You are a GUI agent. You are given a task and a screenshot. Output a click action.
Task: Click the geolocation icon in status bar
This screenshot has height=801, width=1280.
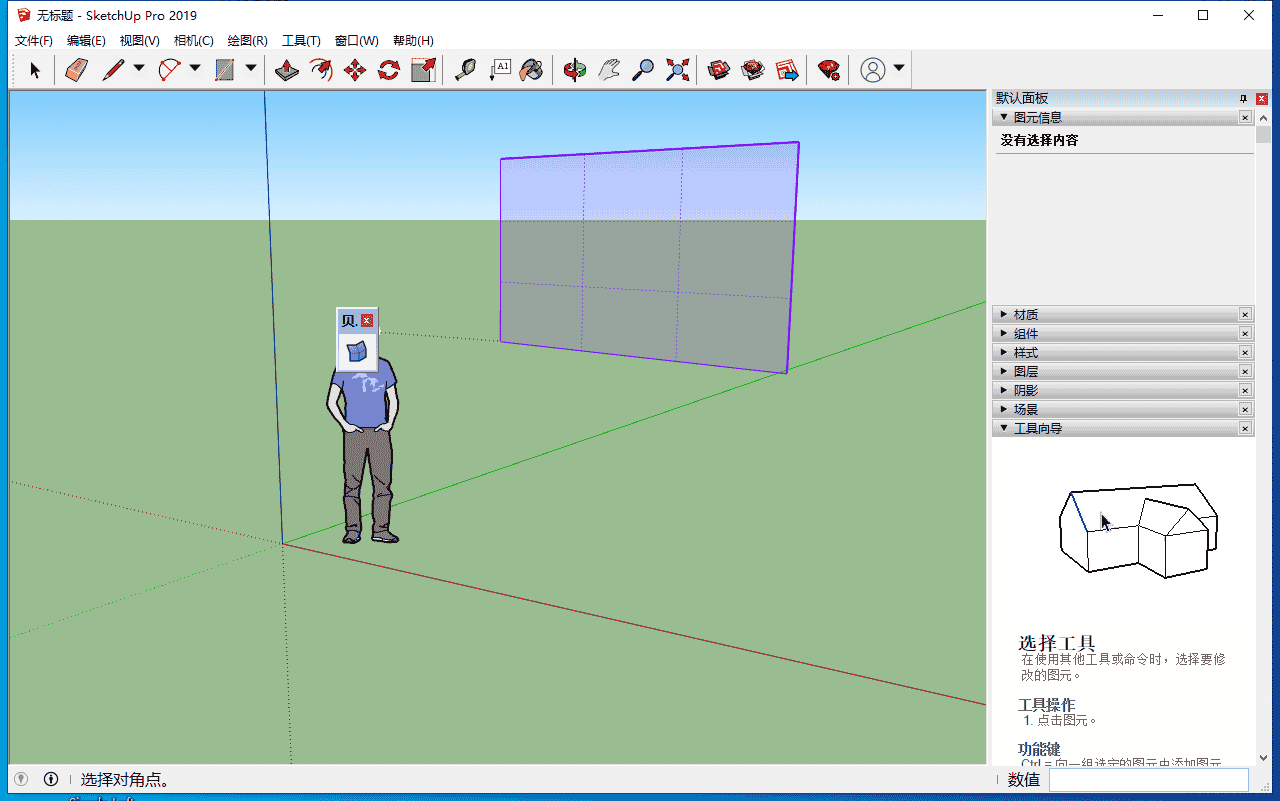coord(21,779)
